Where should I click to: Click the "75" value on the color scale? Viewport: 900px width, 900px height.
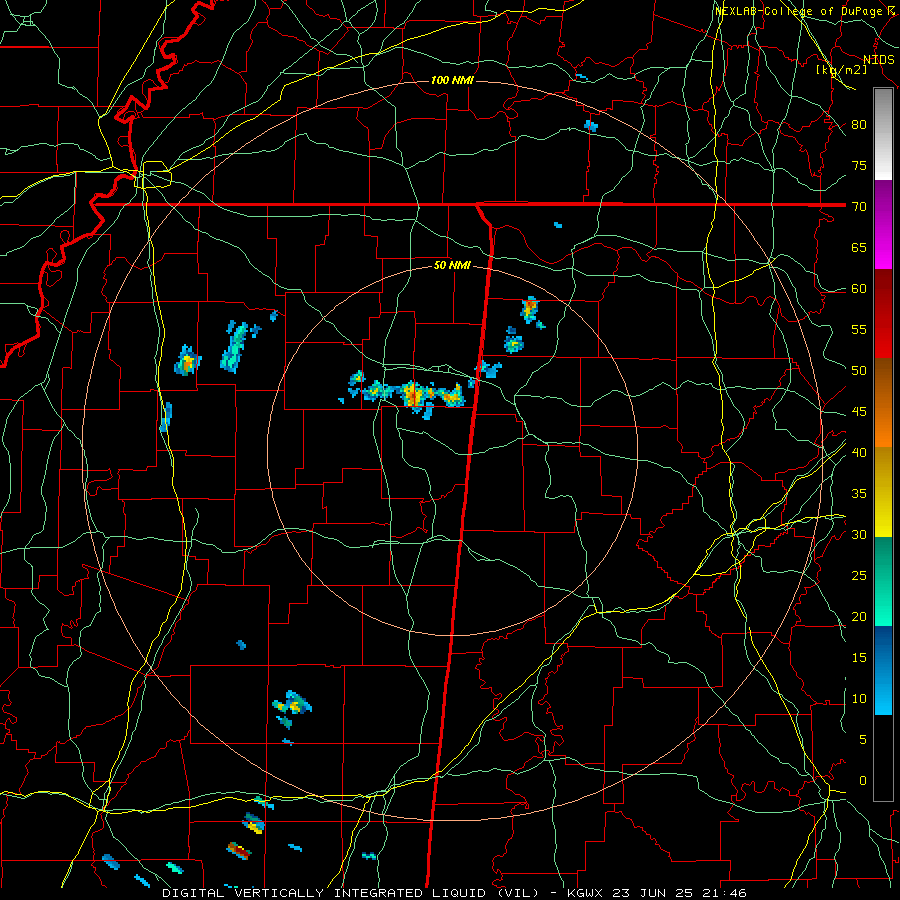tap(859, 166)
